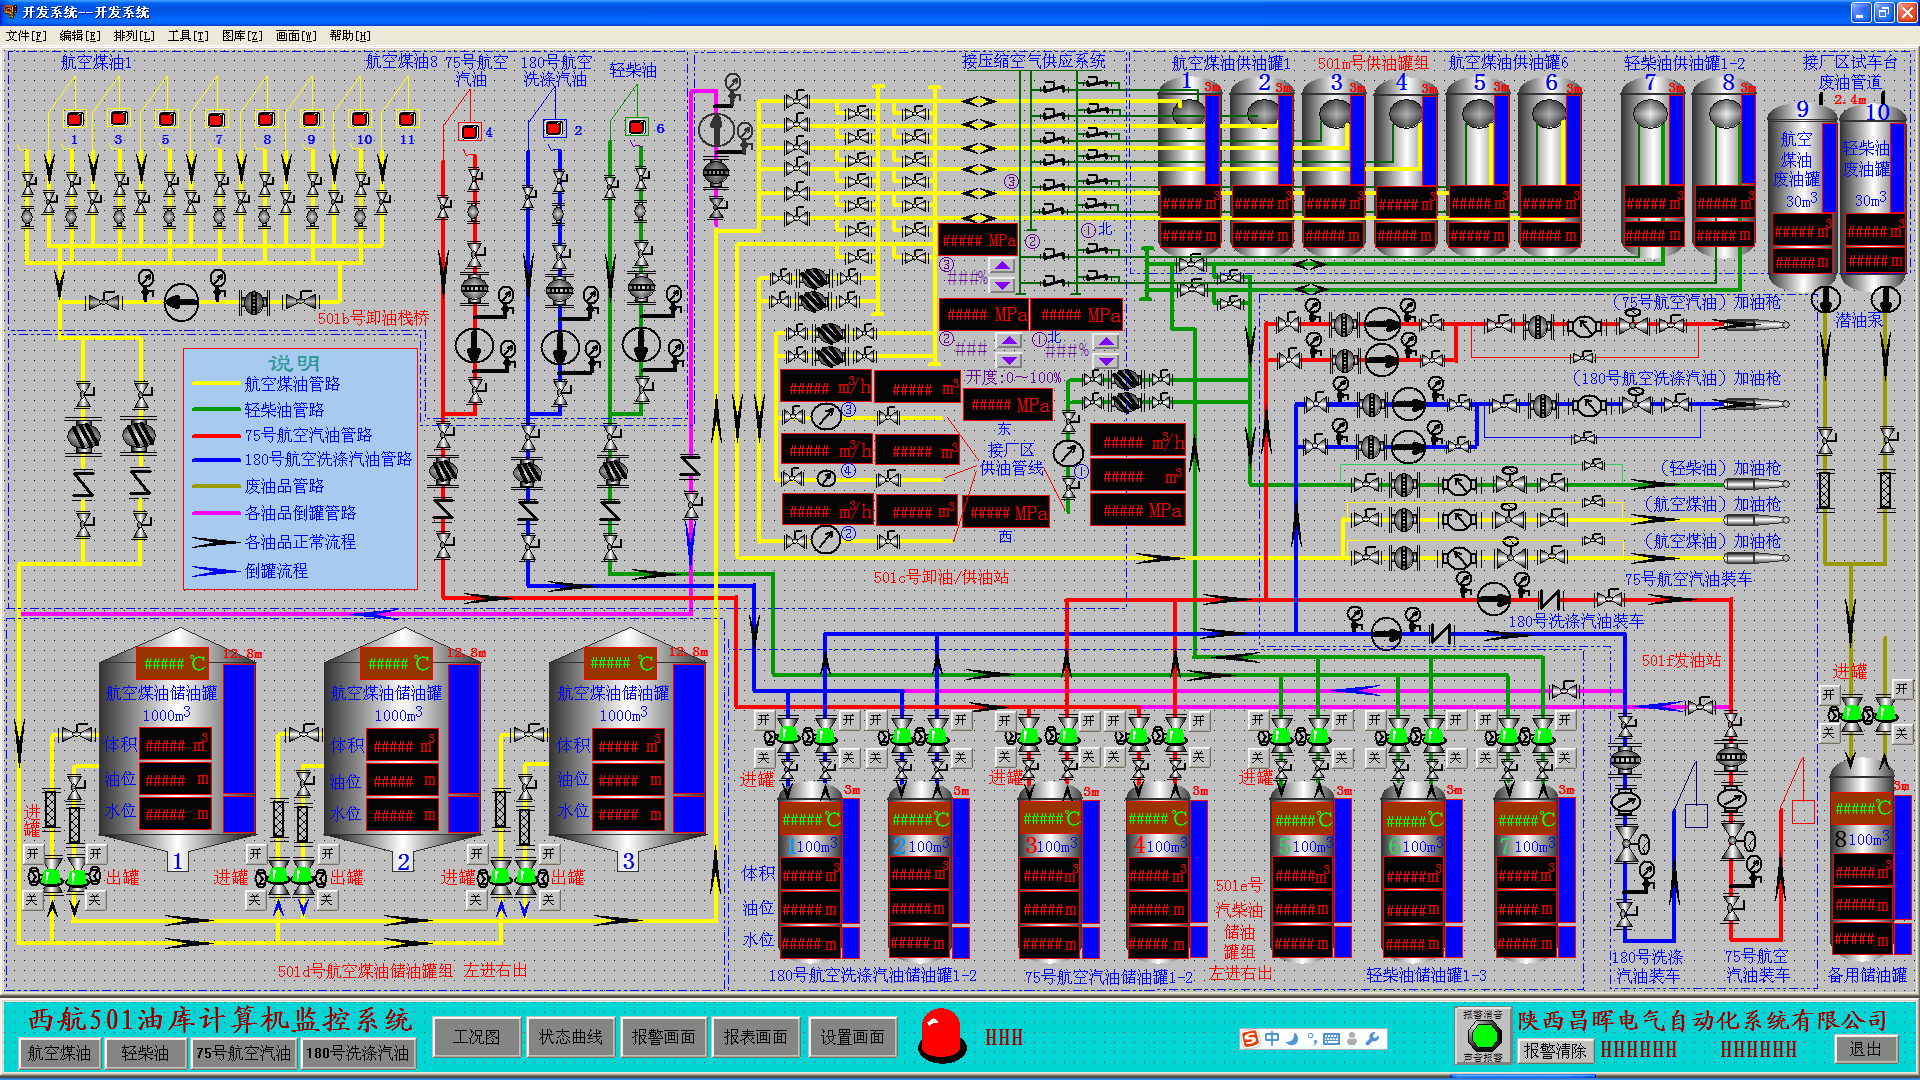Image resolution: width=1920 pixels, height=1080 pixels.
Task: Open the 工具 menu
Action: [187, 36]
